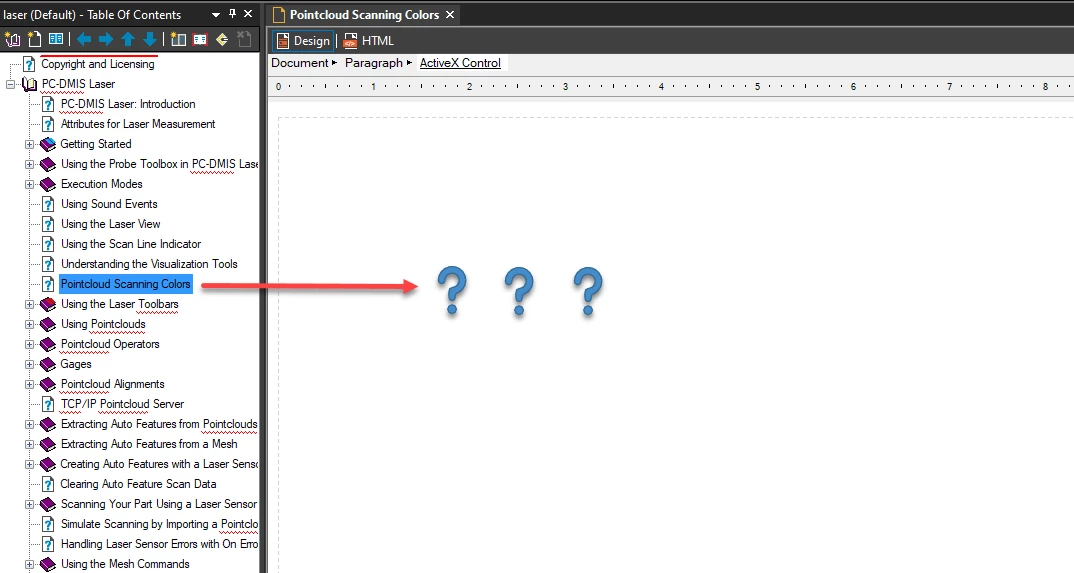This screenshot has width=1074, height=573.
Task: Open Simulate Scanning by Importing a Pointcloud
Action: pos(159,524)
